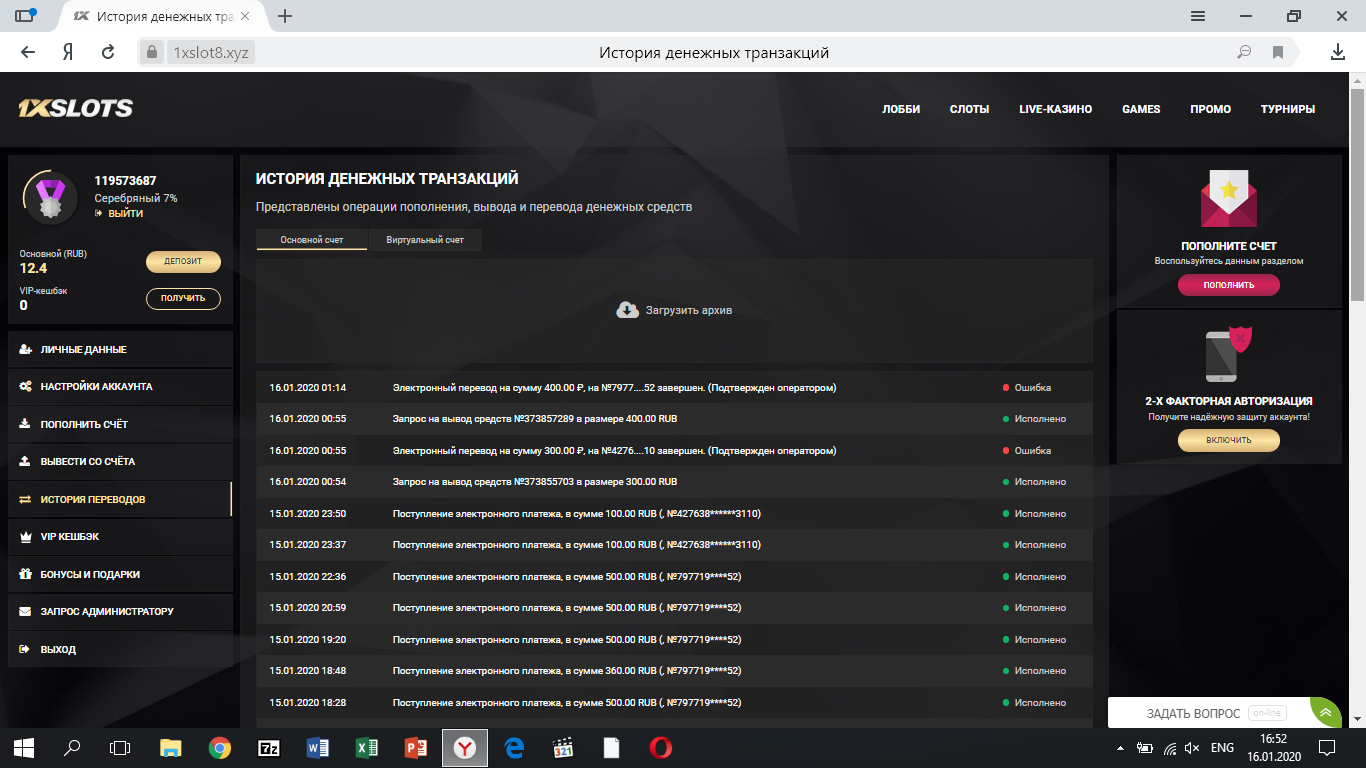1366x768 pixels.
Task: Open ИСТОРИЯ ПЕРЕВОДОВ sidebar item
Action: coord(120,499)
